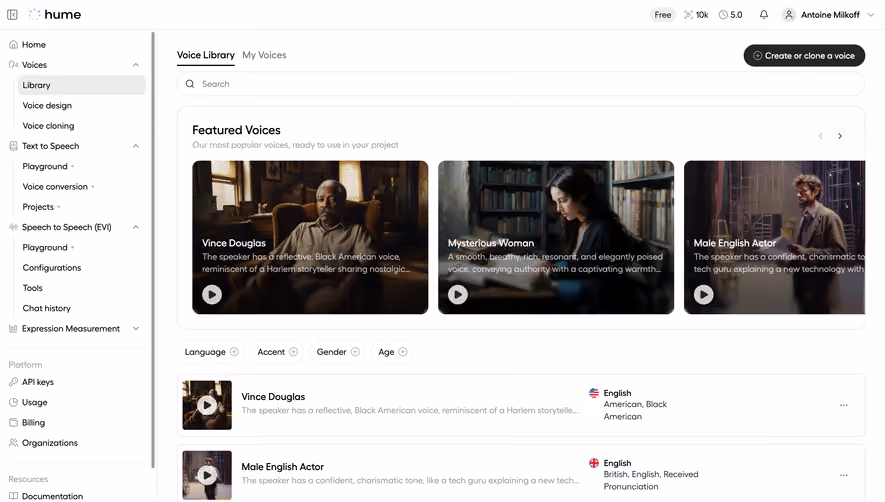The image size is (885, 502).
Task: Click the Documentation book icon
Action: tap(13, 496)
